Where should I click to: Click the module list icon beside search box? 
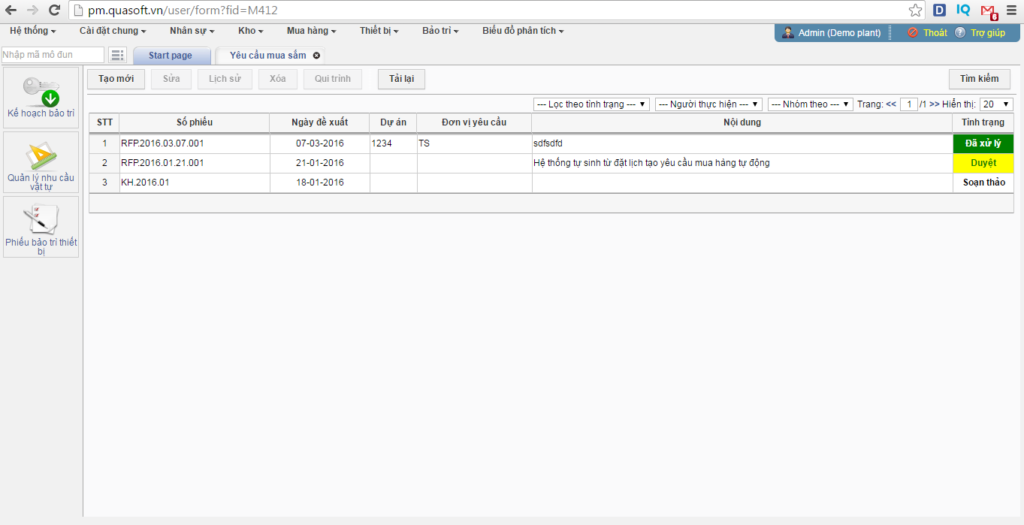(x=118, y=55)
